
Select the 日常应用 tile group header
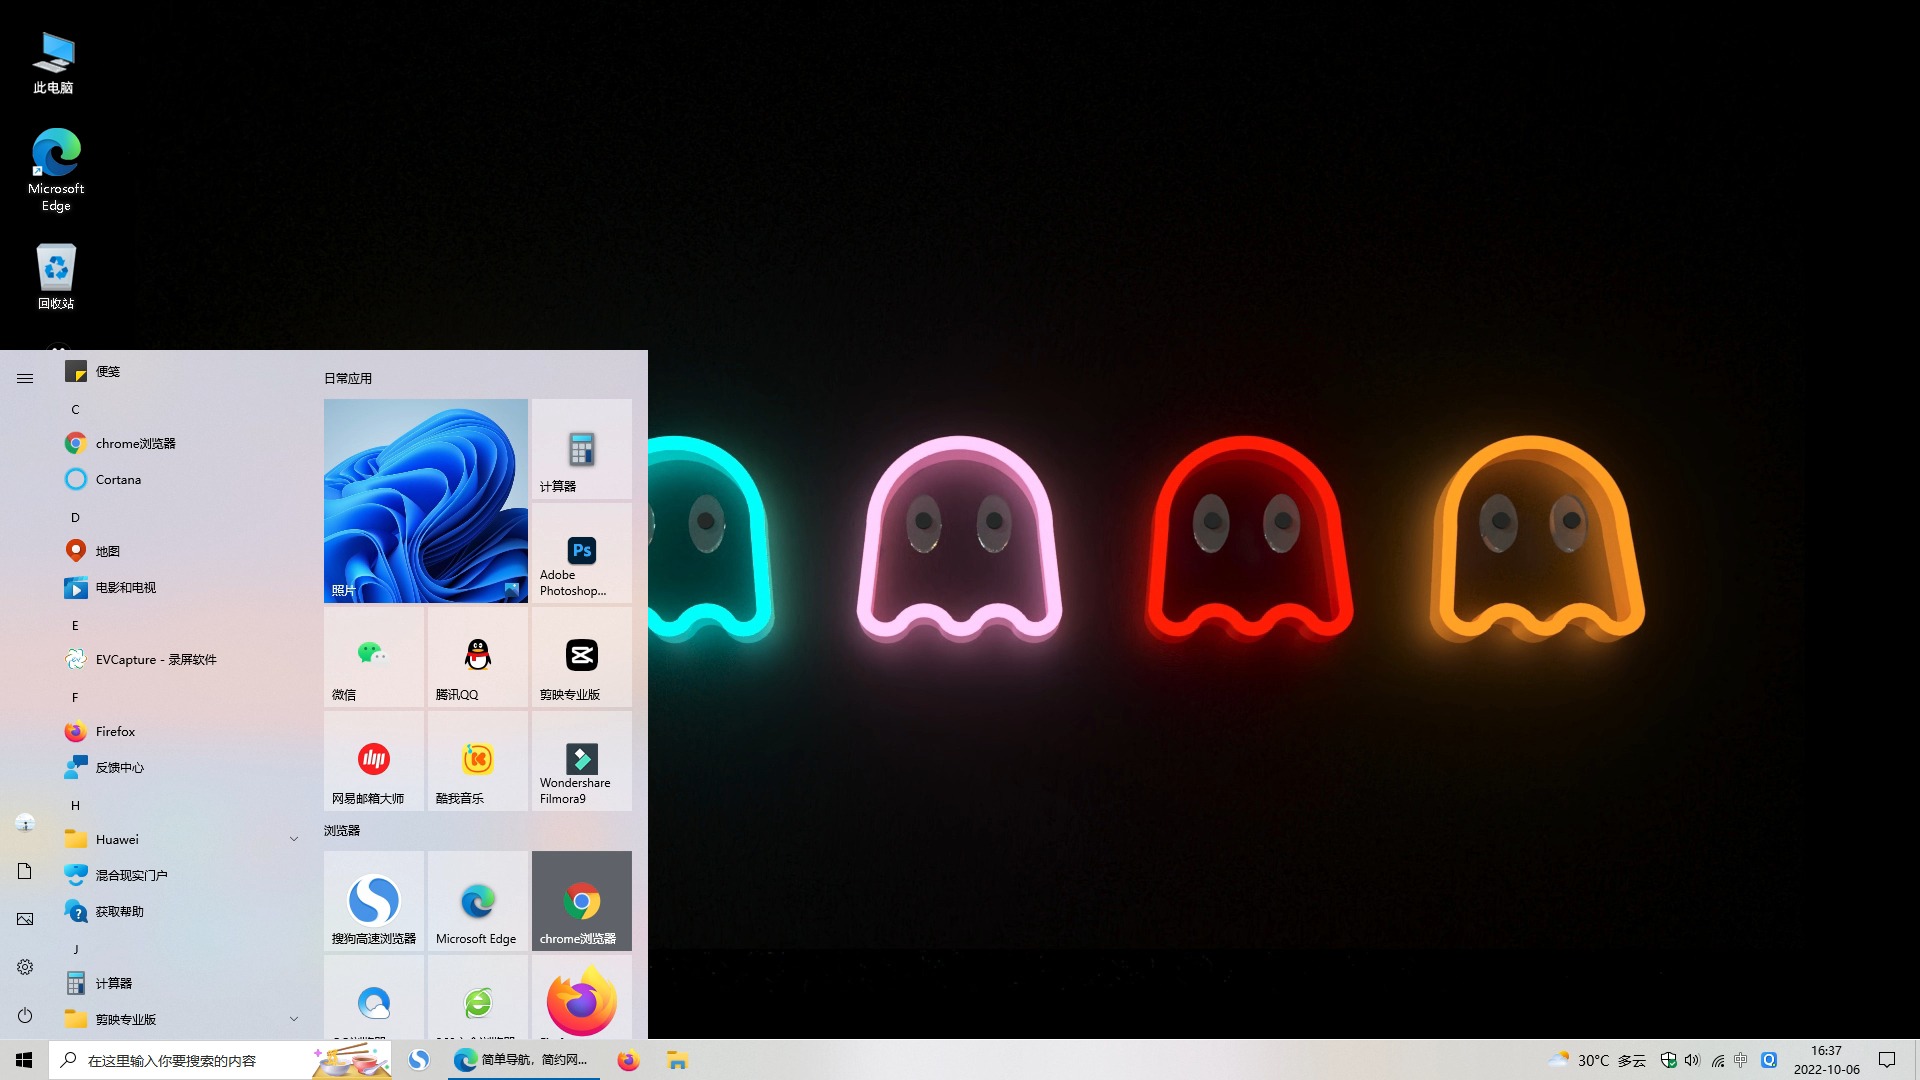click(x=348, y=378)
